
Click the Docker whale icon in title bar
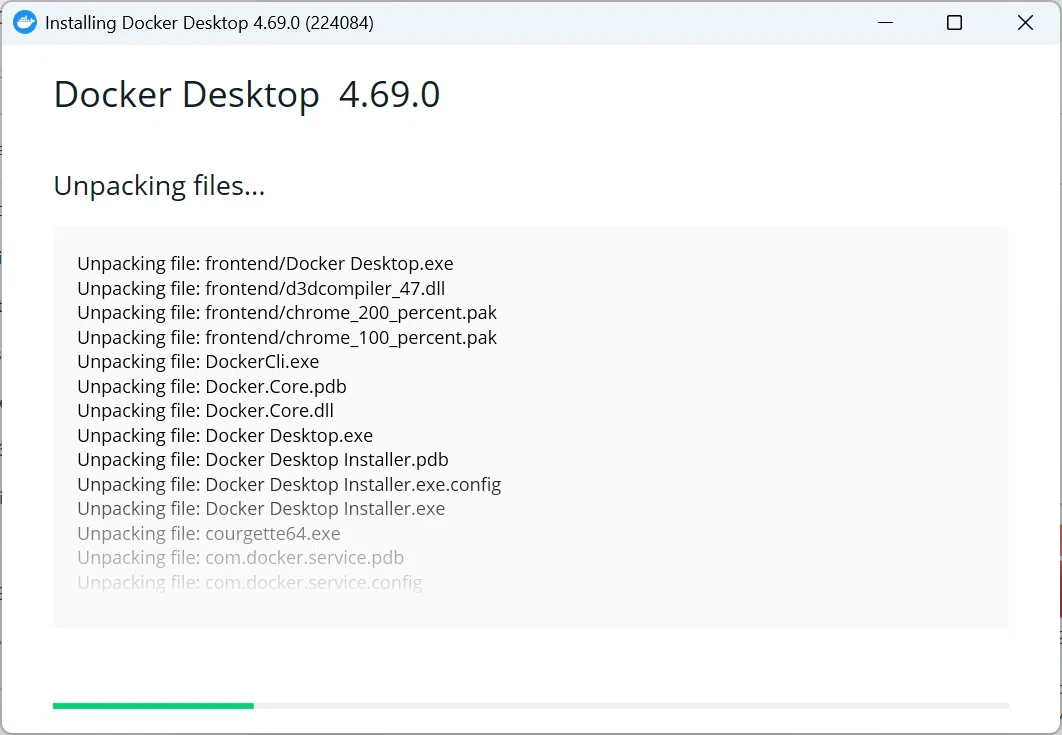coord(25,22)
